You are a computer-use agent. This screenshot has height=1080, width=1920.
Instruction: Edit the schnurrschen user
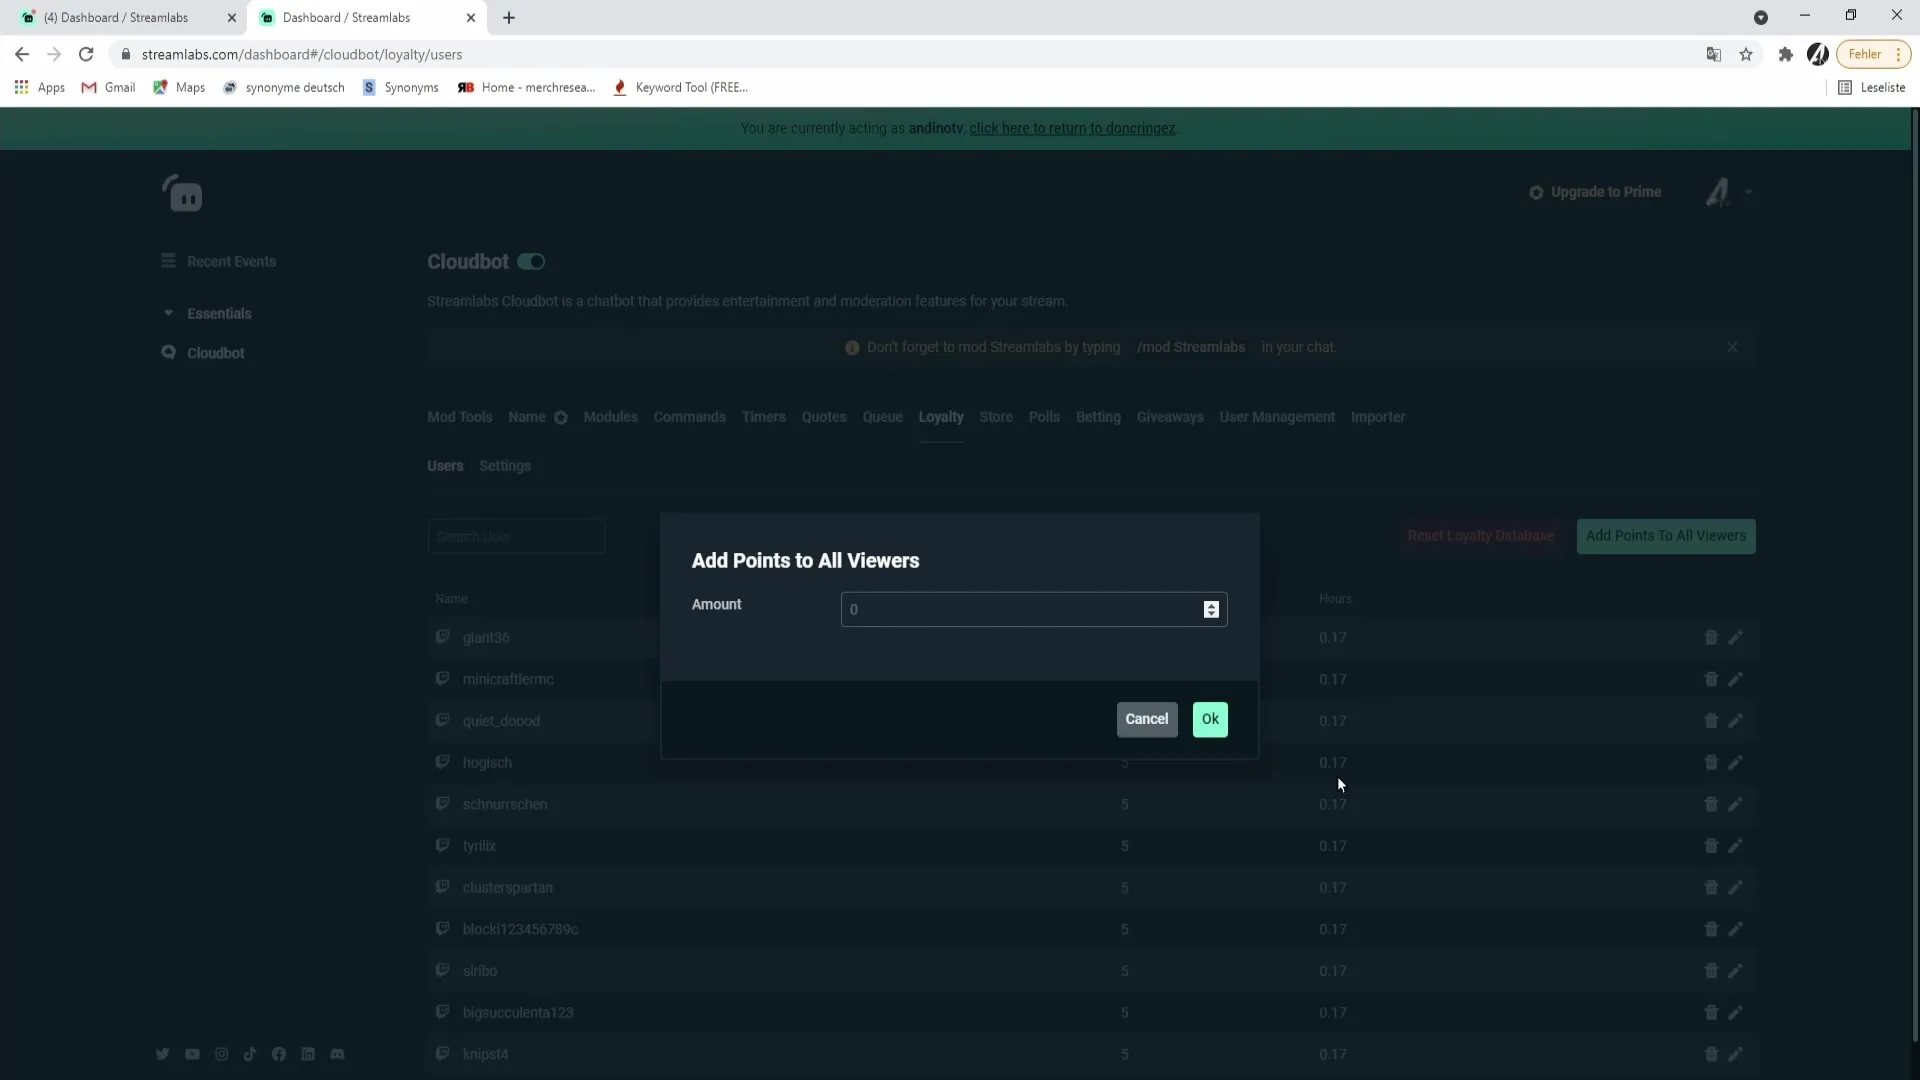point(1735,804)
